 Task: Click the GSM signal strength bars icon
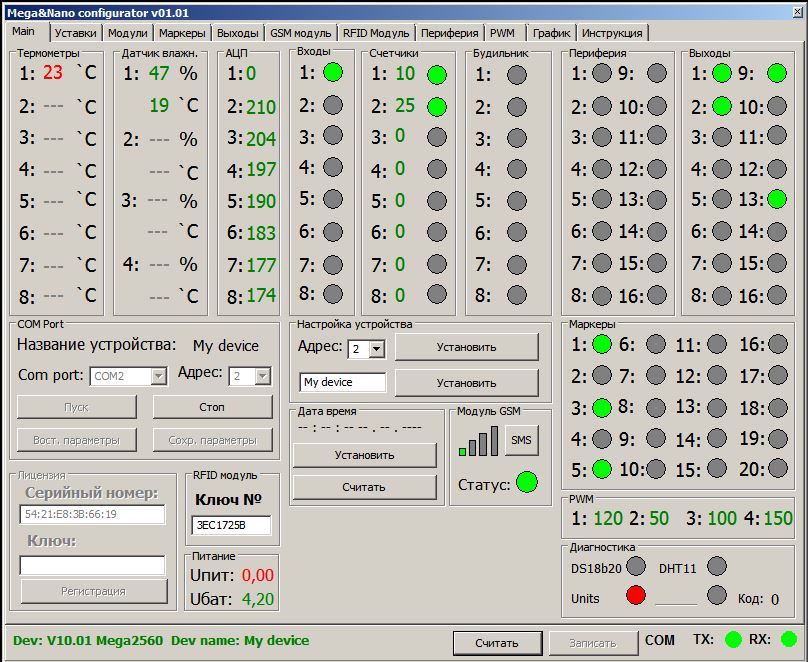[479, 442]
